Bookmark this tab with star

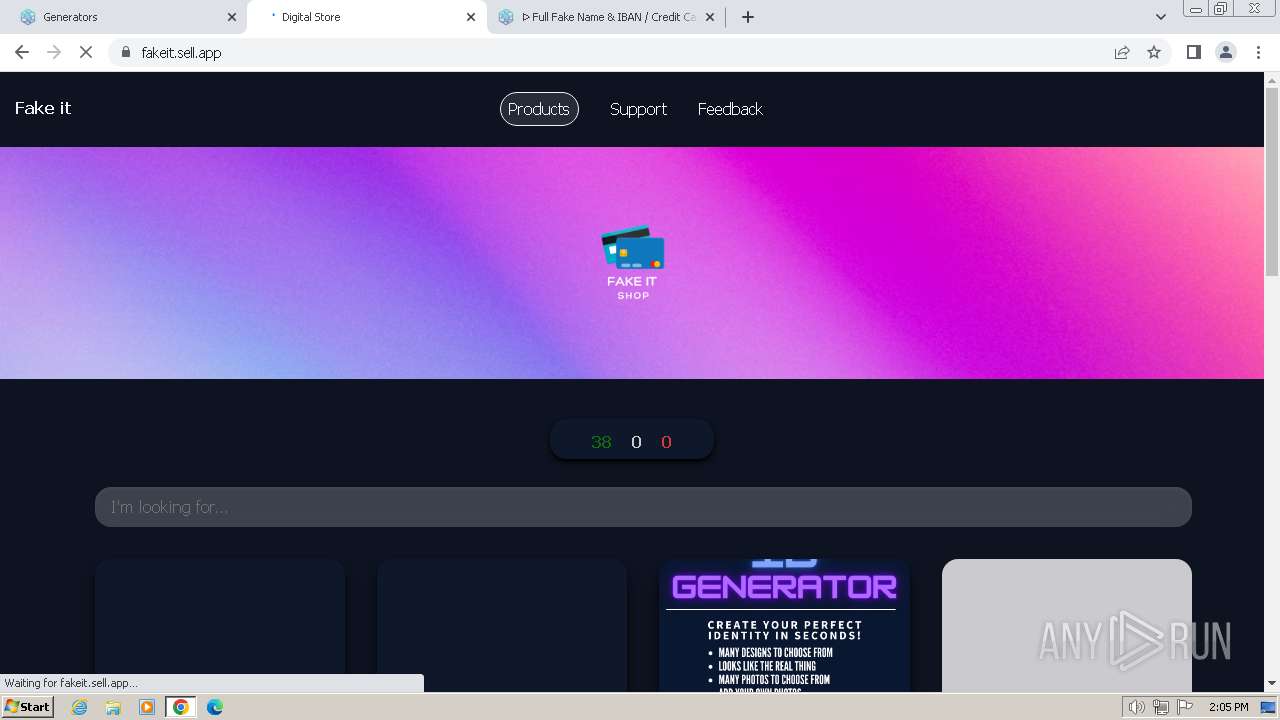point(1154,52)
